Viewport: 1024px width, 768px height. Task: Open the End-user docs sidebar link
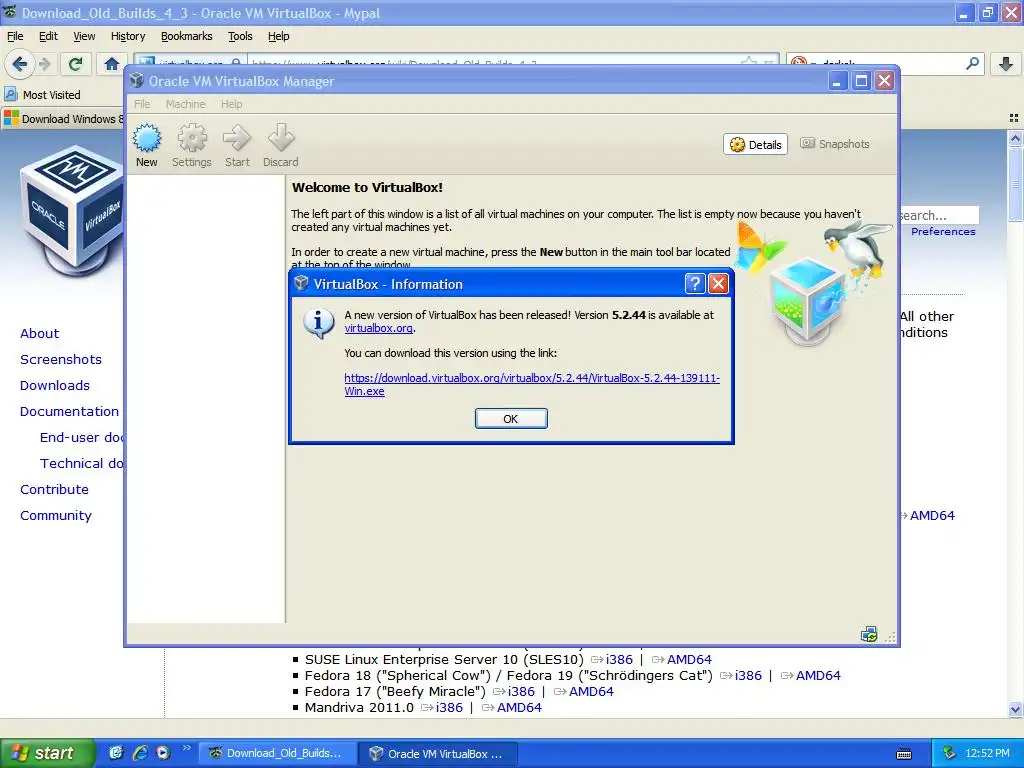[82, 438]
